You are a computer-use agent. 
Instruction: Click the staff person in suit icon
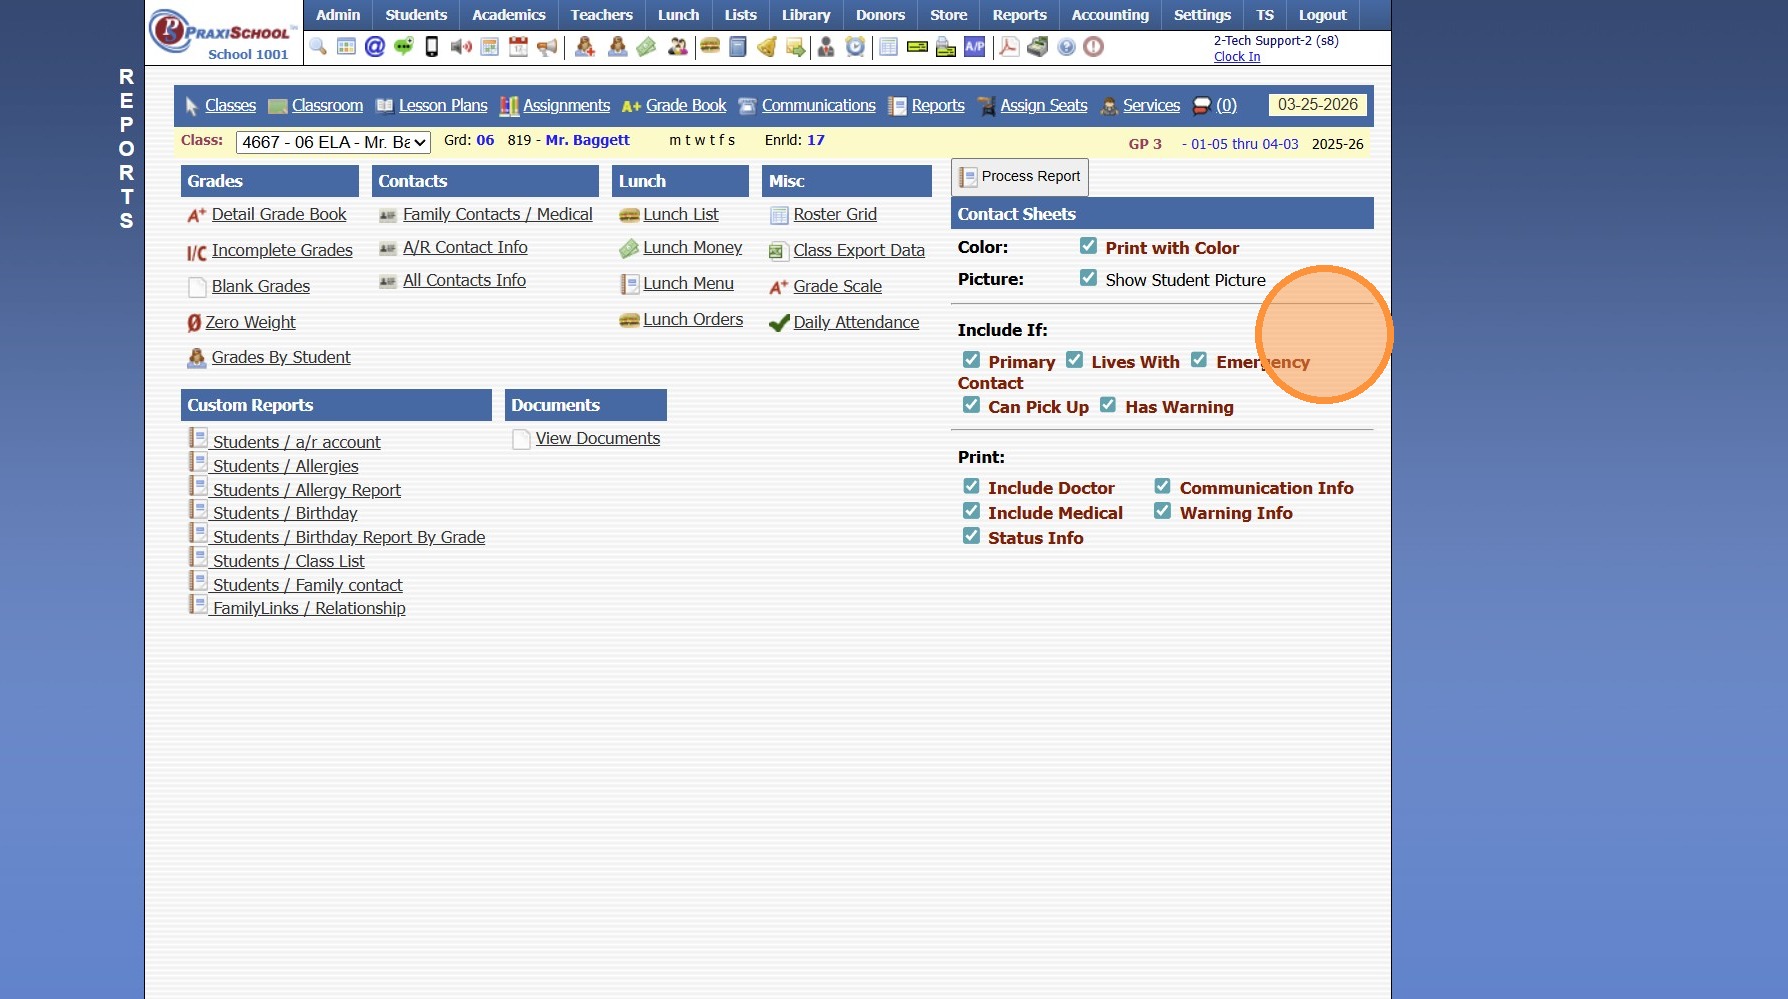(826, 47)
